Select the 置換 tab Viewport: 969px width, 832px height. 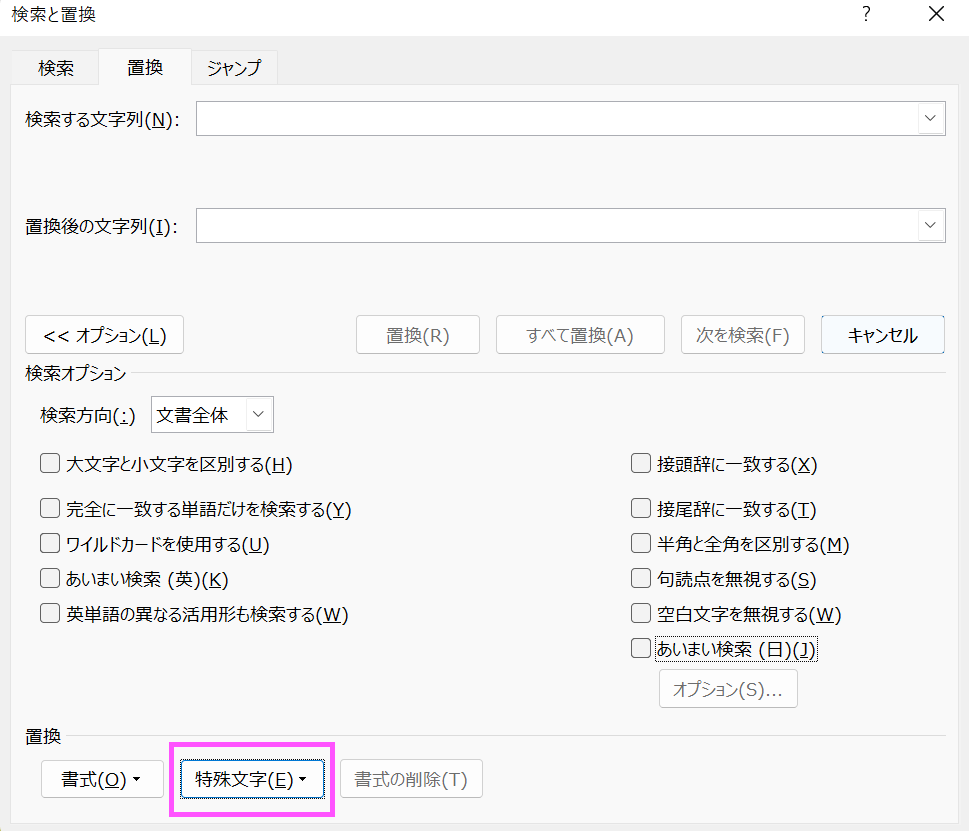point(145,67)
